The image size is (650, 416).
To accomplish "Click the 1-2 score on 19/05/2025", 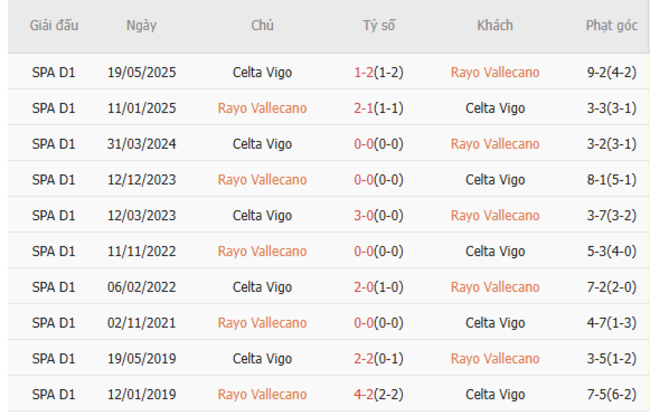I will (364, 72).
